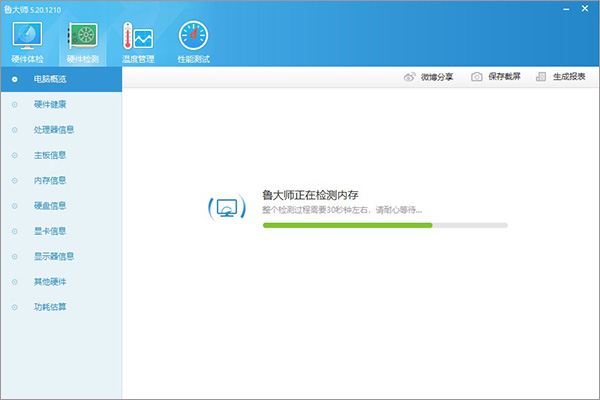The image size is (600, 400).
Task: Select 电脑概览 in the sidebar
Action: tap(61, 79)
